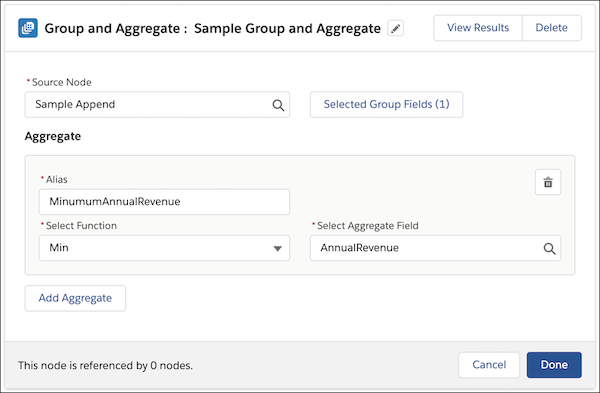
Task: Click the 'Source Node' label
Action: tap(61, 82)
